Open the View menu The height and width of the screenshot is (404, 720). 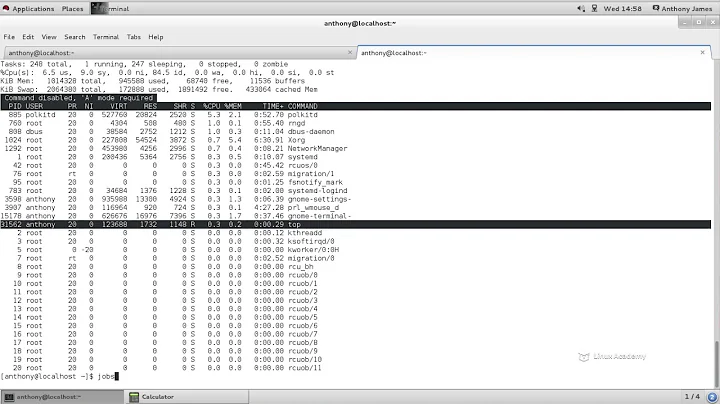(x=49, y=37)
